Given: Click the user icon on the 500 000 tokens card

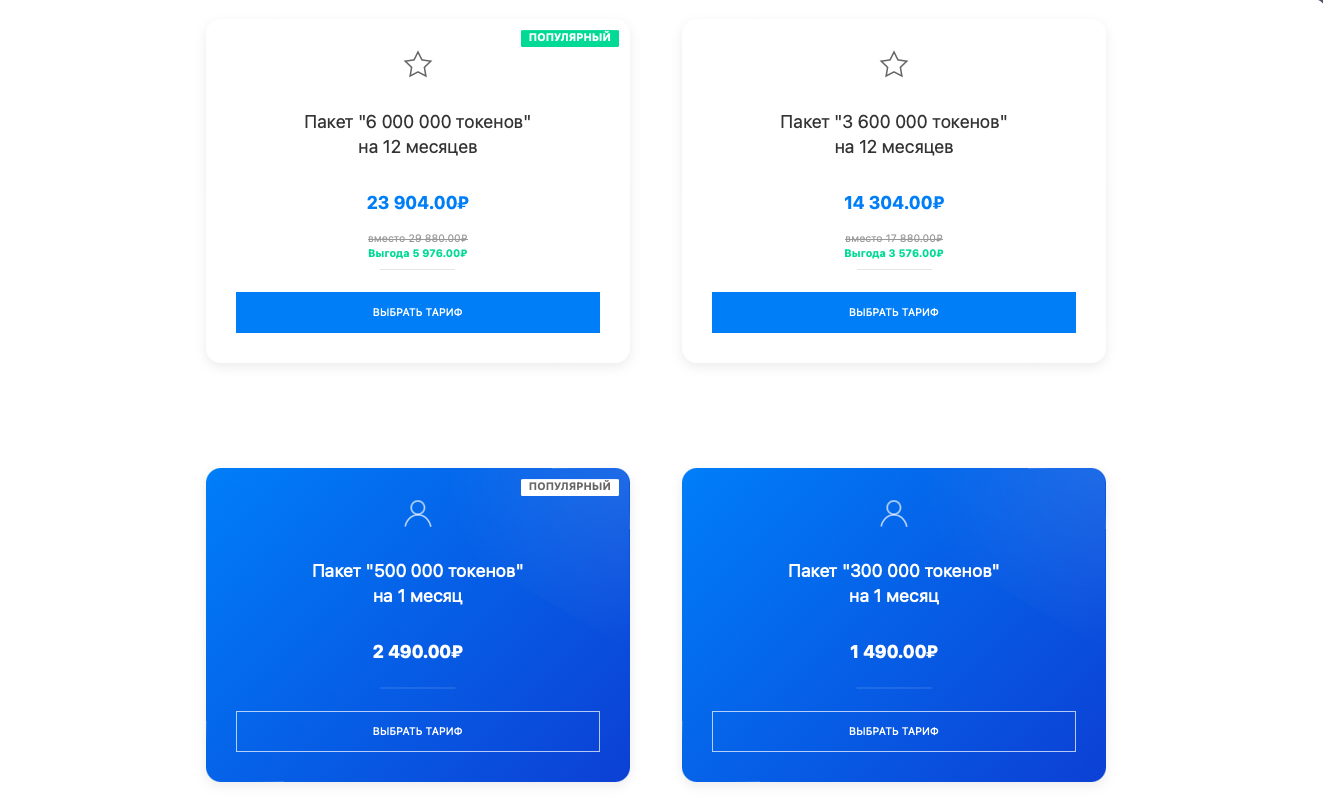Looking at the screenshot, I should [x=418, y=514].
